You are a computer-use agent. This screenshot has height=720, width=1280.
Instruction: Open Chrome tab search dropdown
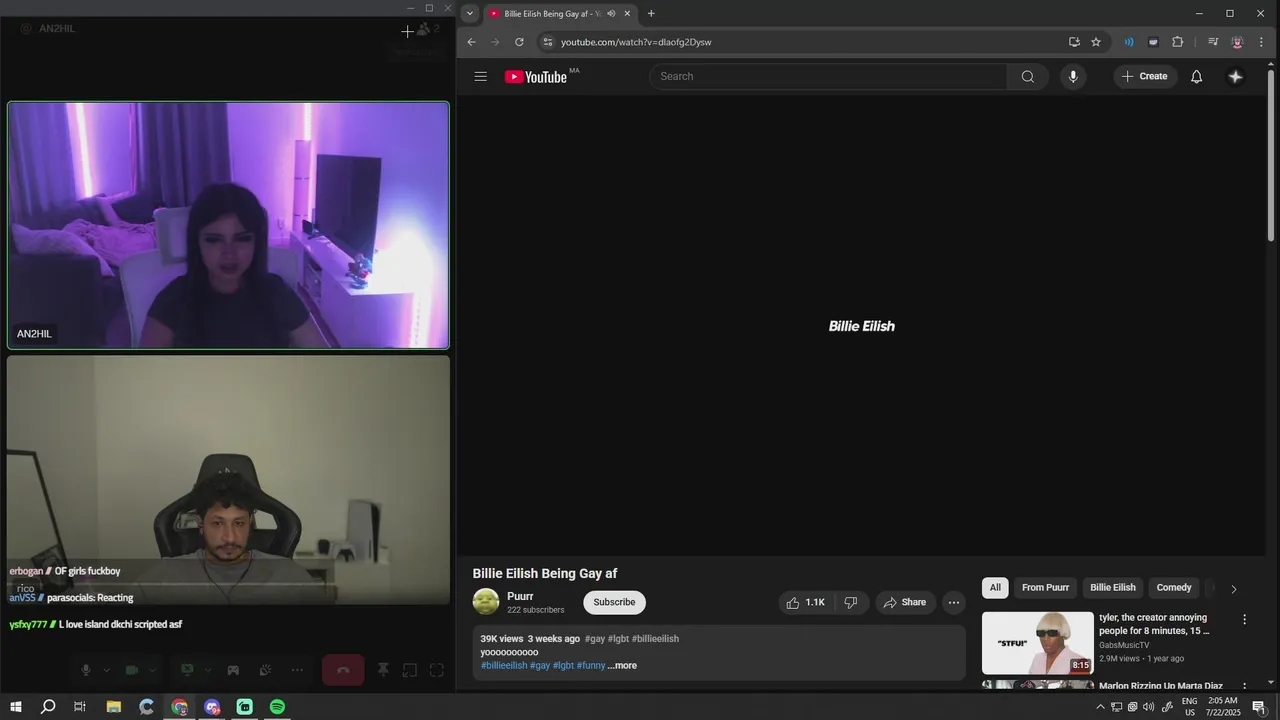pyautogui.click(x=470, y=14)
